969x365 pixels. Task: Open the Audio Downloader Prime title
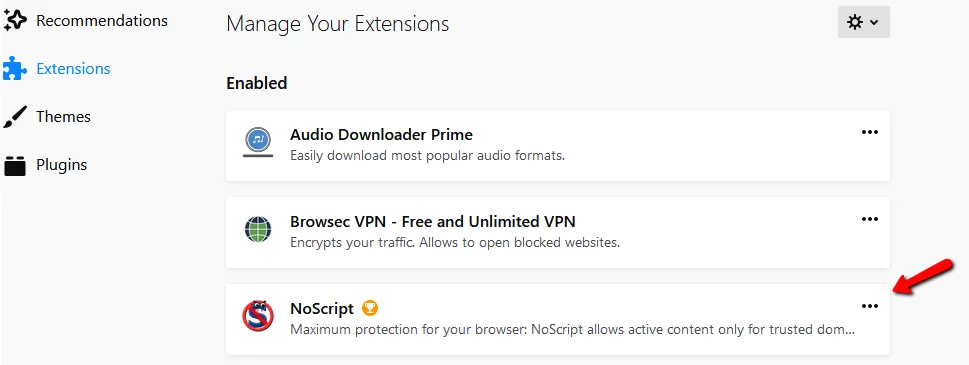[x=381, y=134]
